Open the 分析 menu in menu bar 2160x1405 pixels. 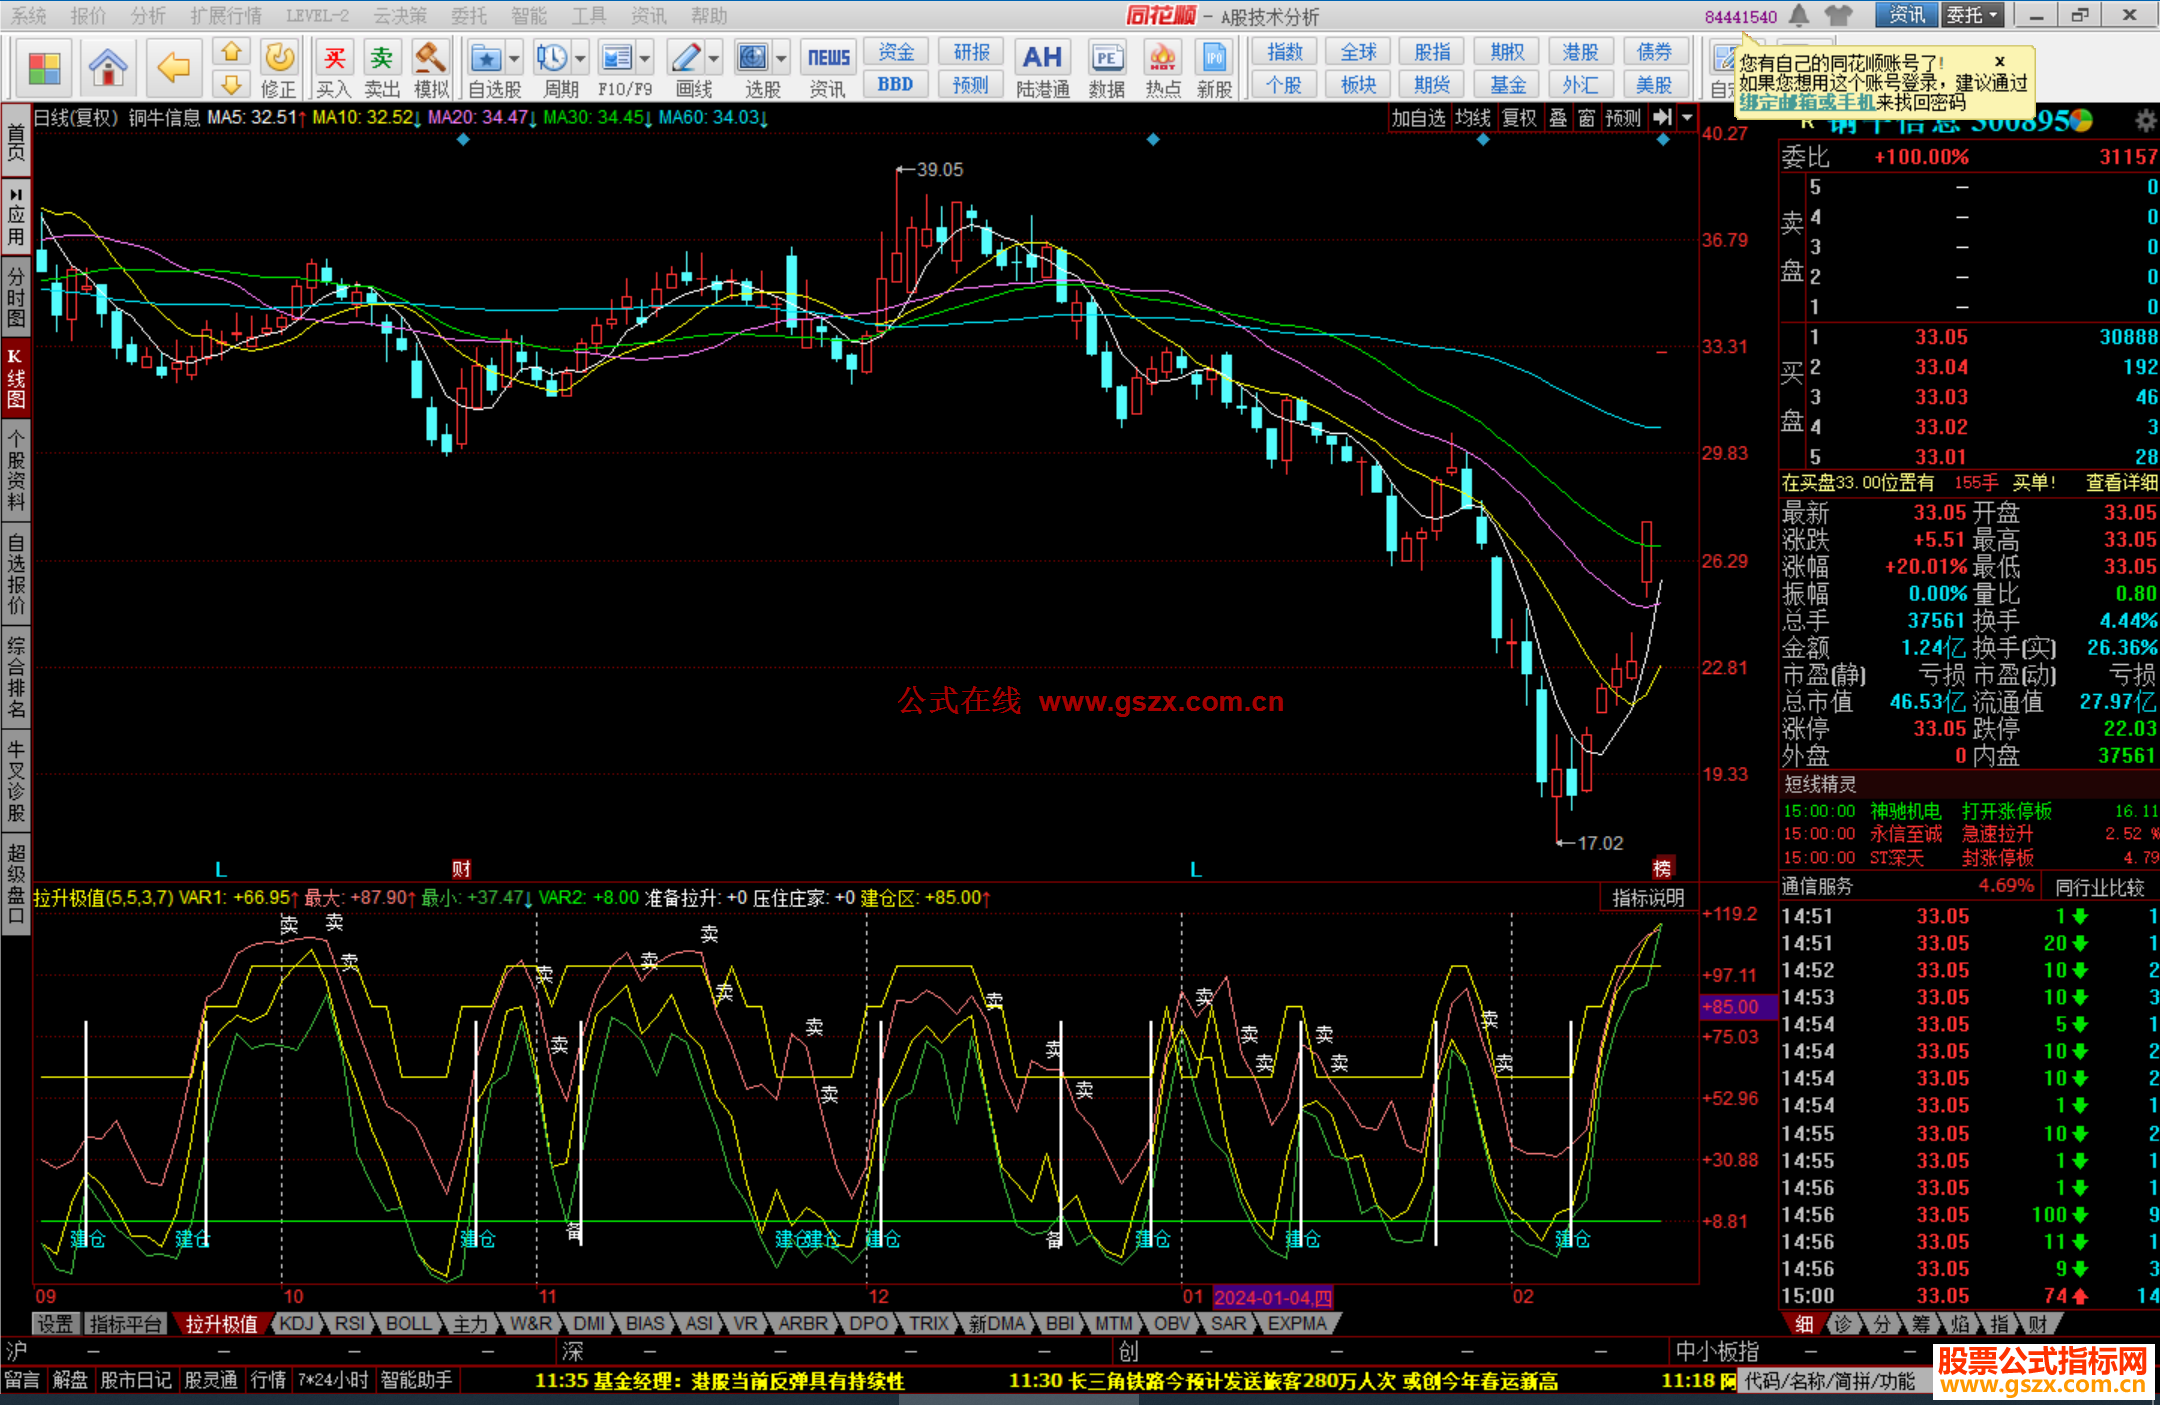(148, 15)
